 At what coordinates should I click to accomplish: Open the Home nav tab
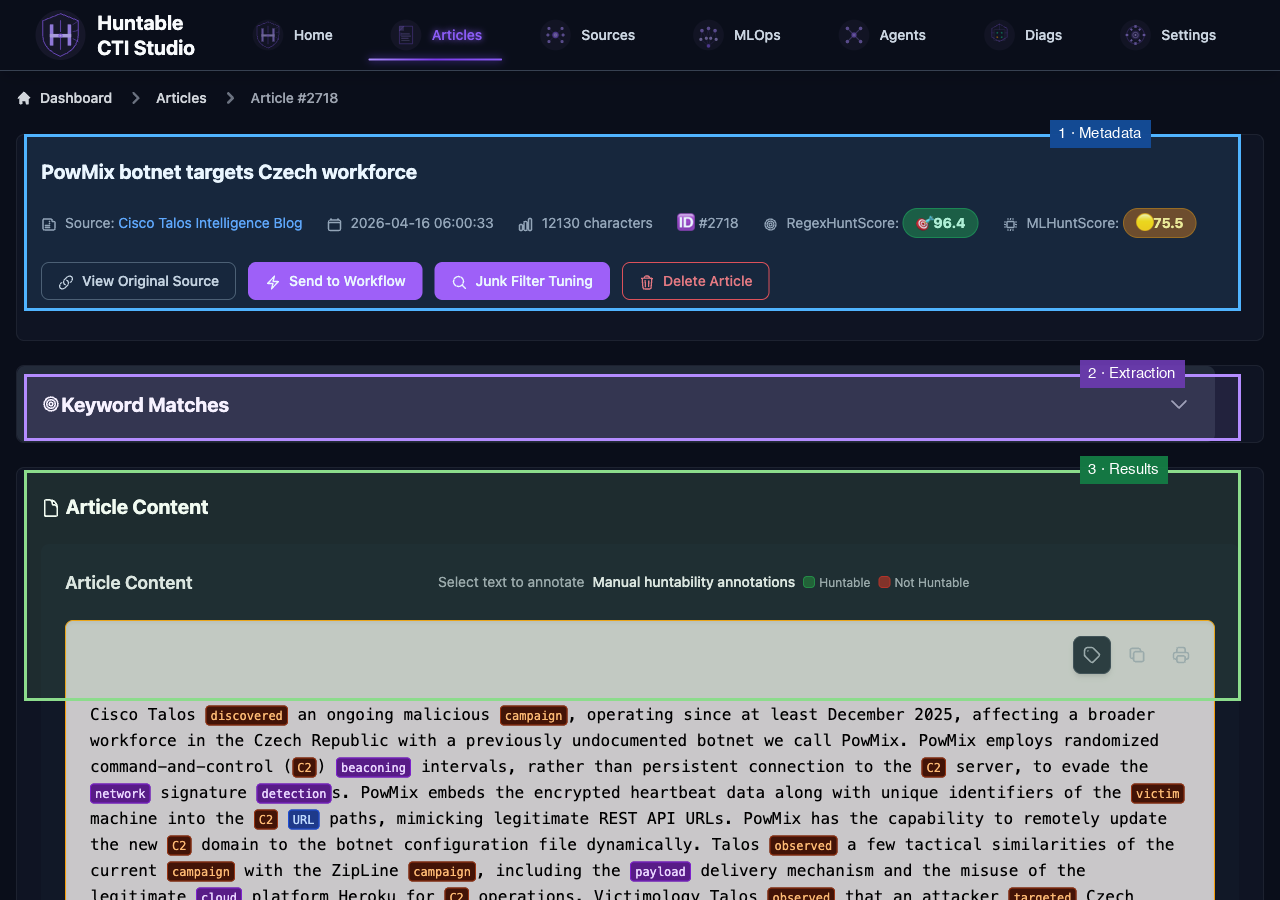[x=293, y=35]
